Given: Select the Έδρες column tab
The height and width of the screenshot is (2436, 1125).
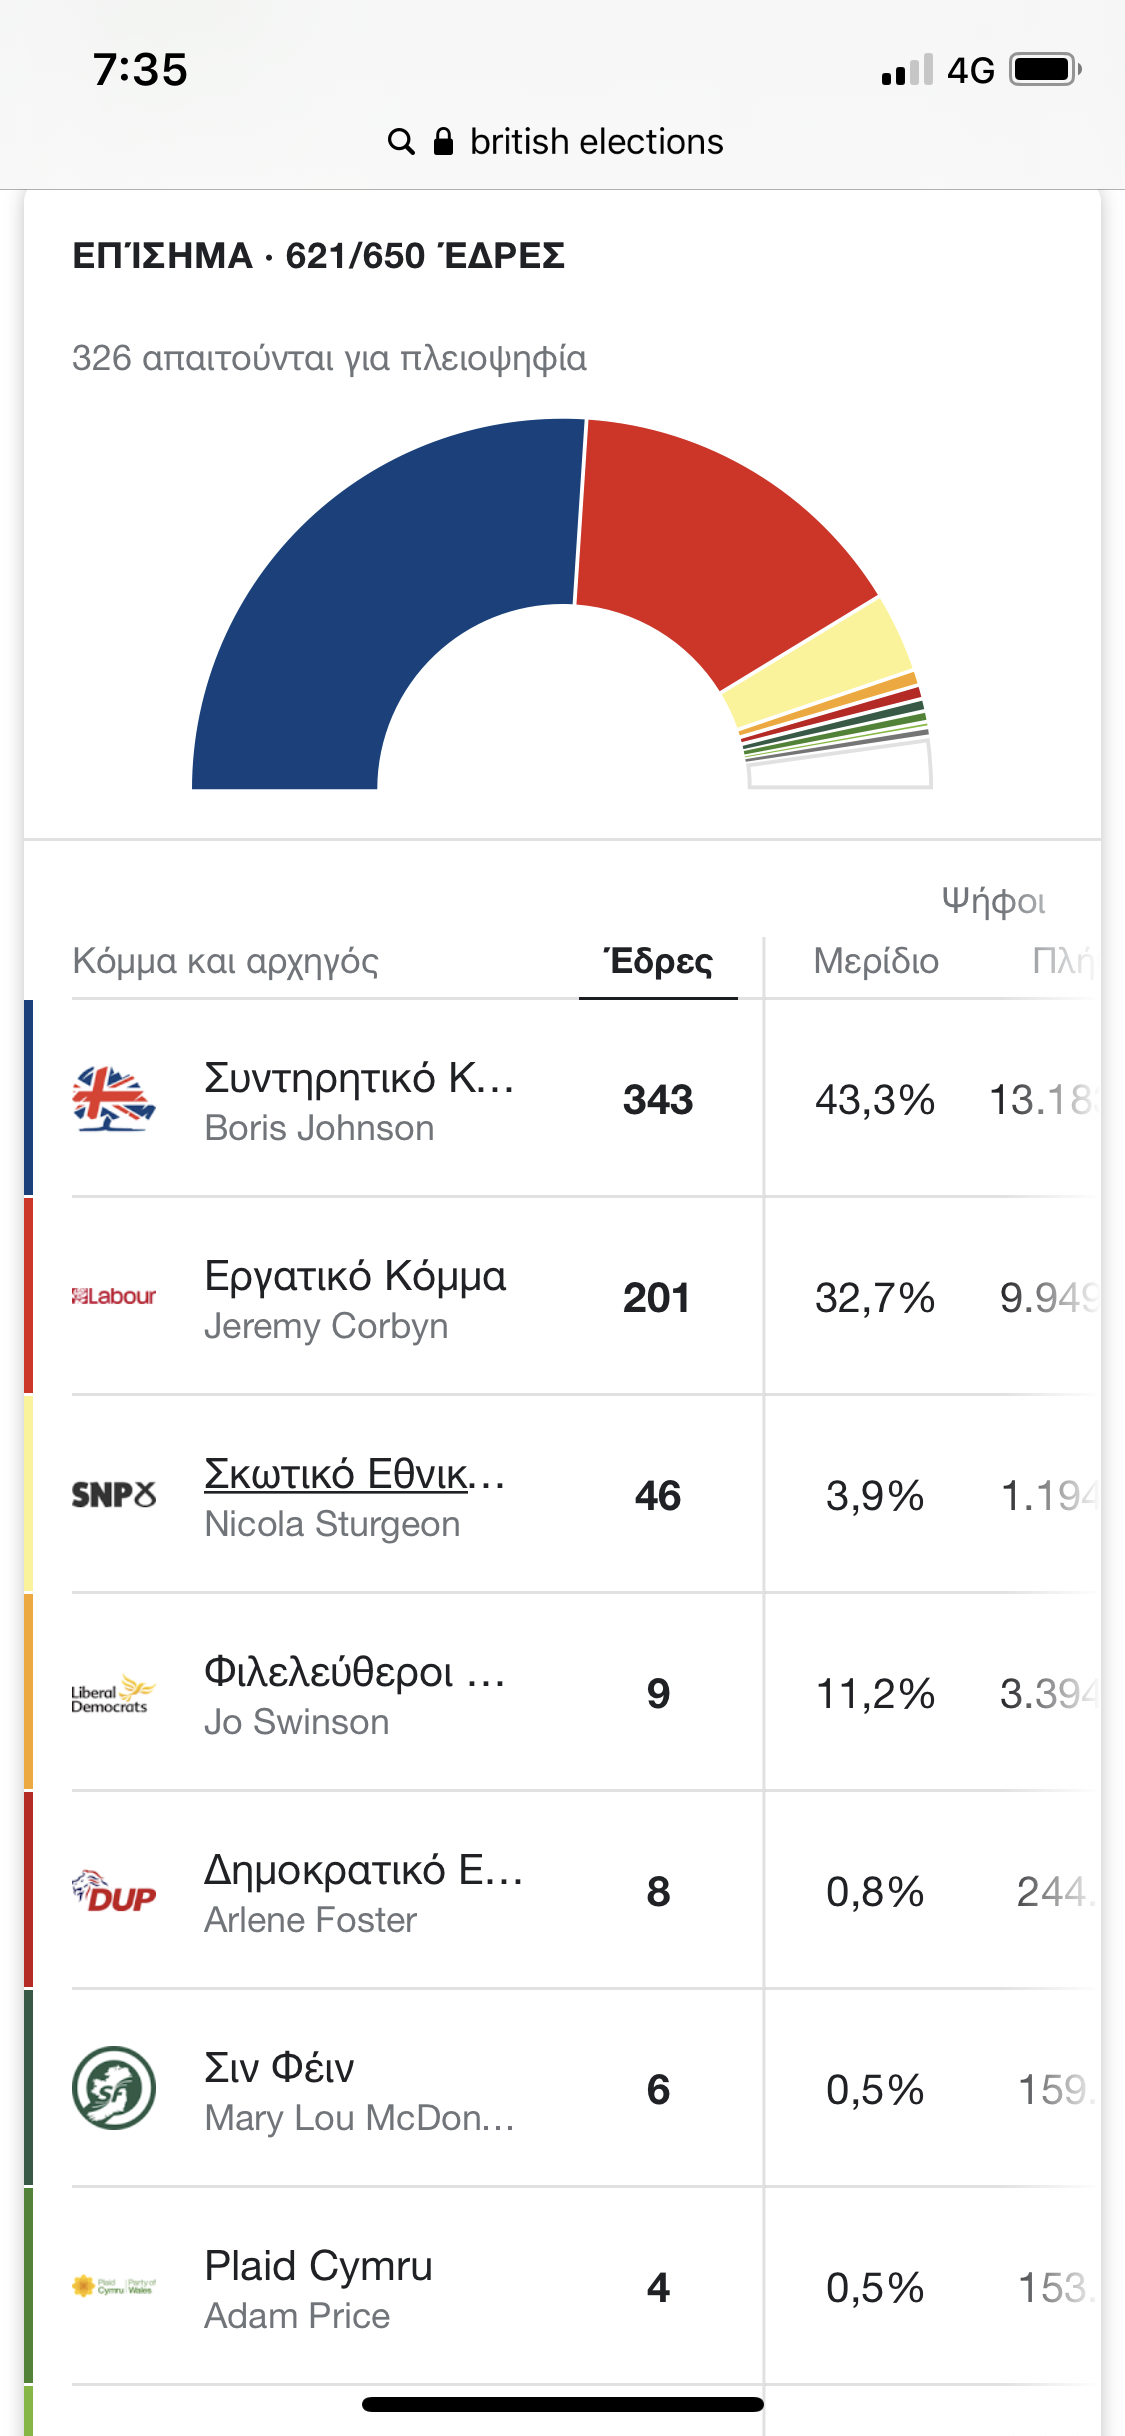Looking at the screenshot, I should click(x=658, y=962).
